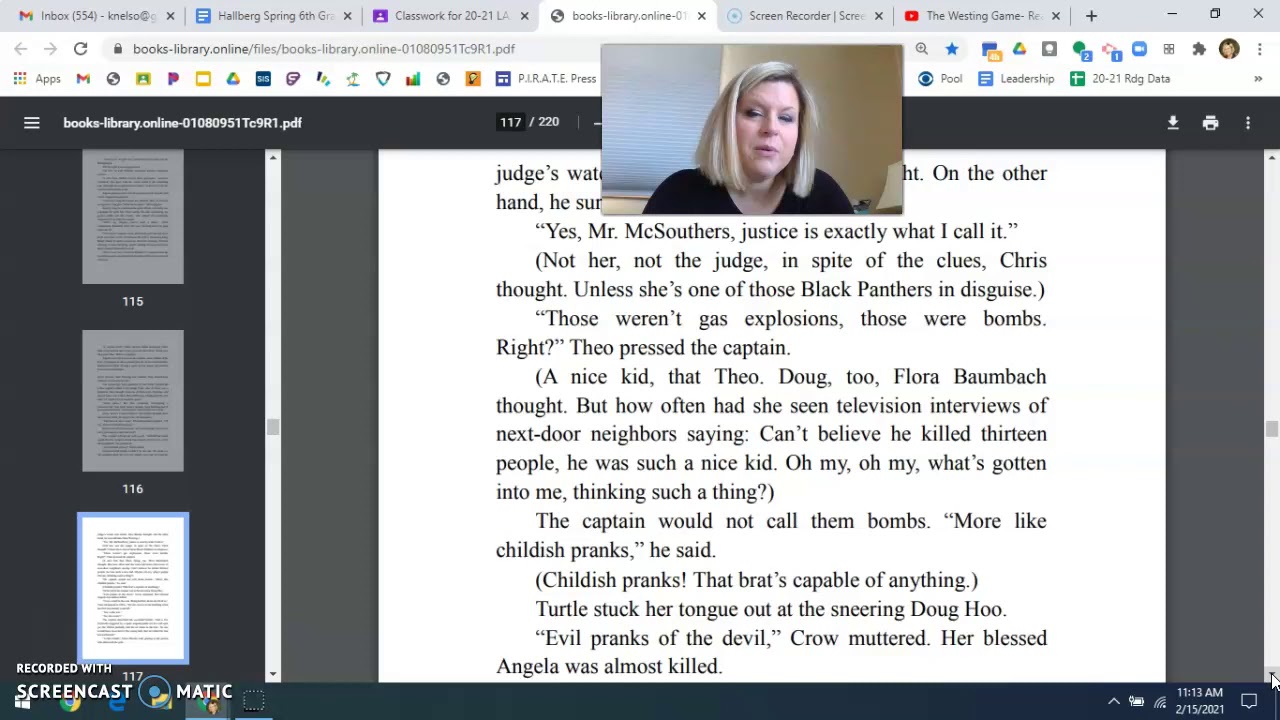This screenshot has height=720, width=1280.
Task: Open the Extensions puzzle icon
Action: pyautogui.click(x=1199, y=48)
